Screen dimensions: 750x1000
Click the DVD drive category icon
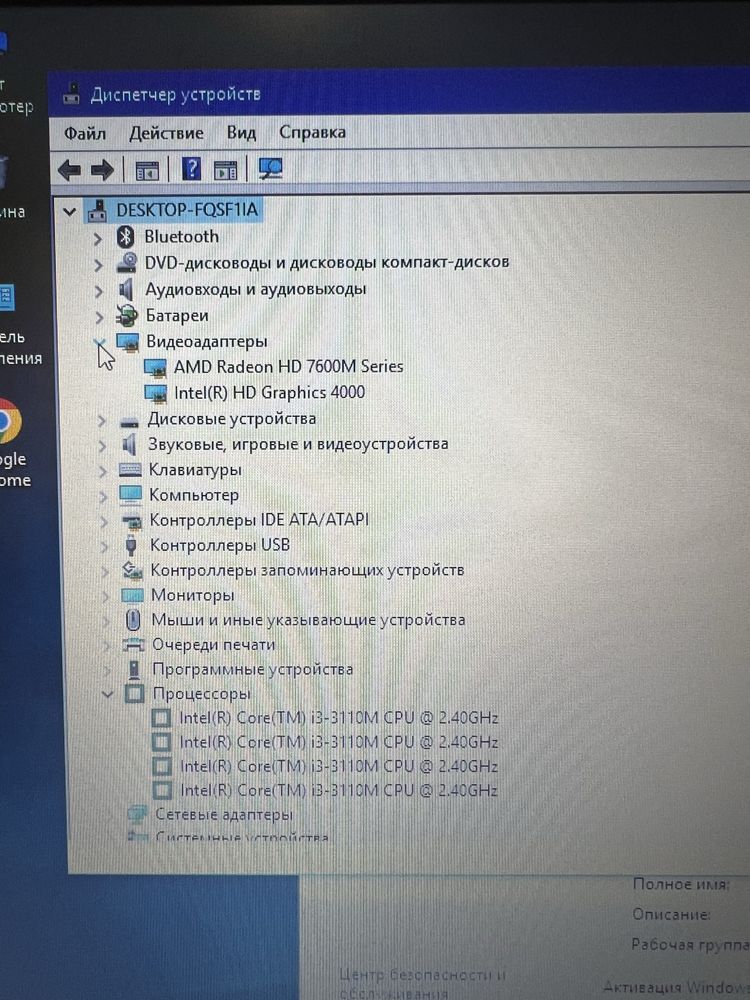pos(127,263)
